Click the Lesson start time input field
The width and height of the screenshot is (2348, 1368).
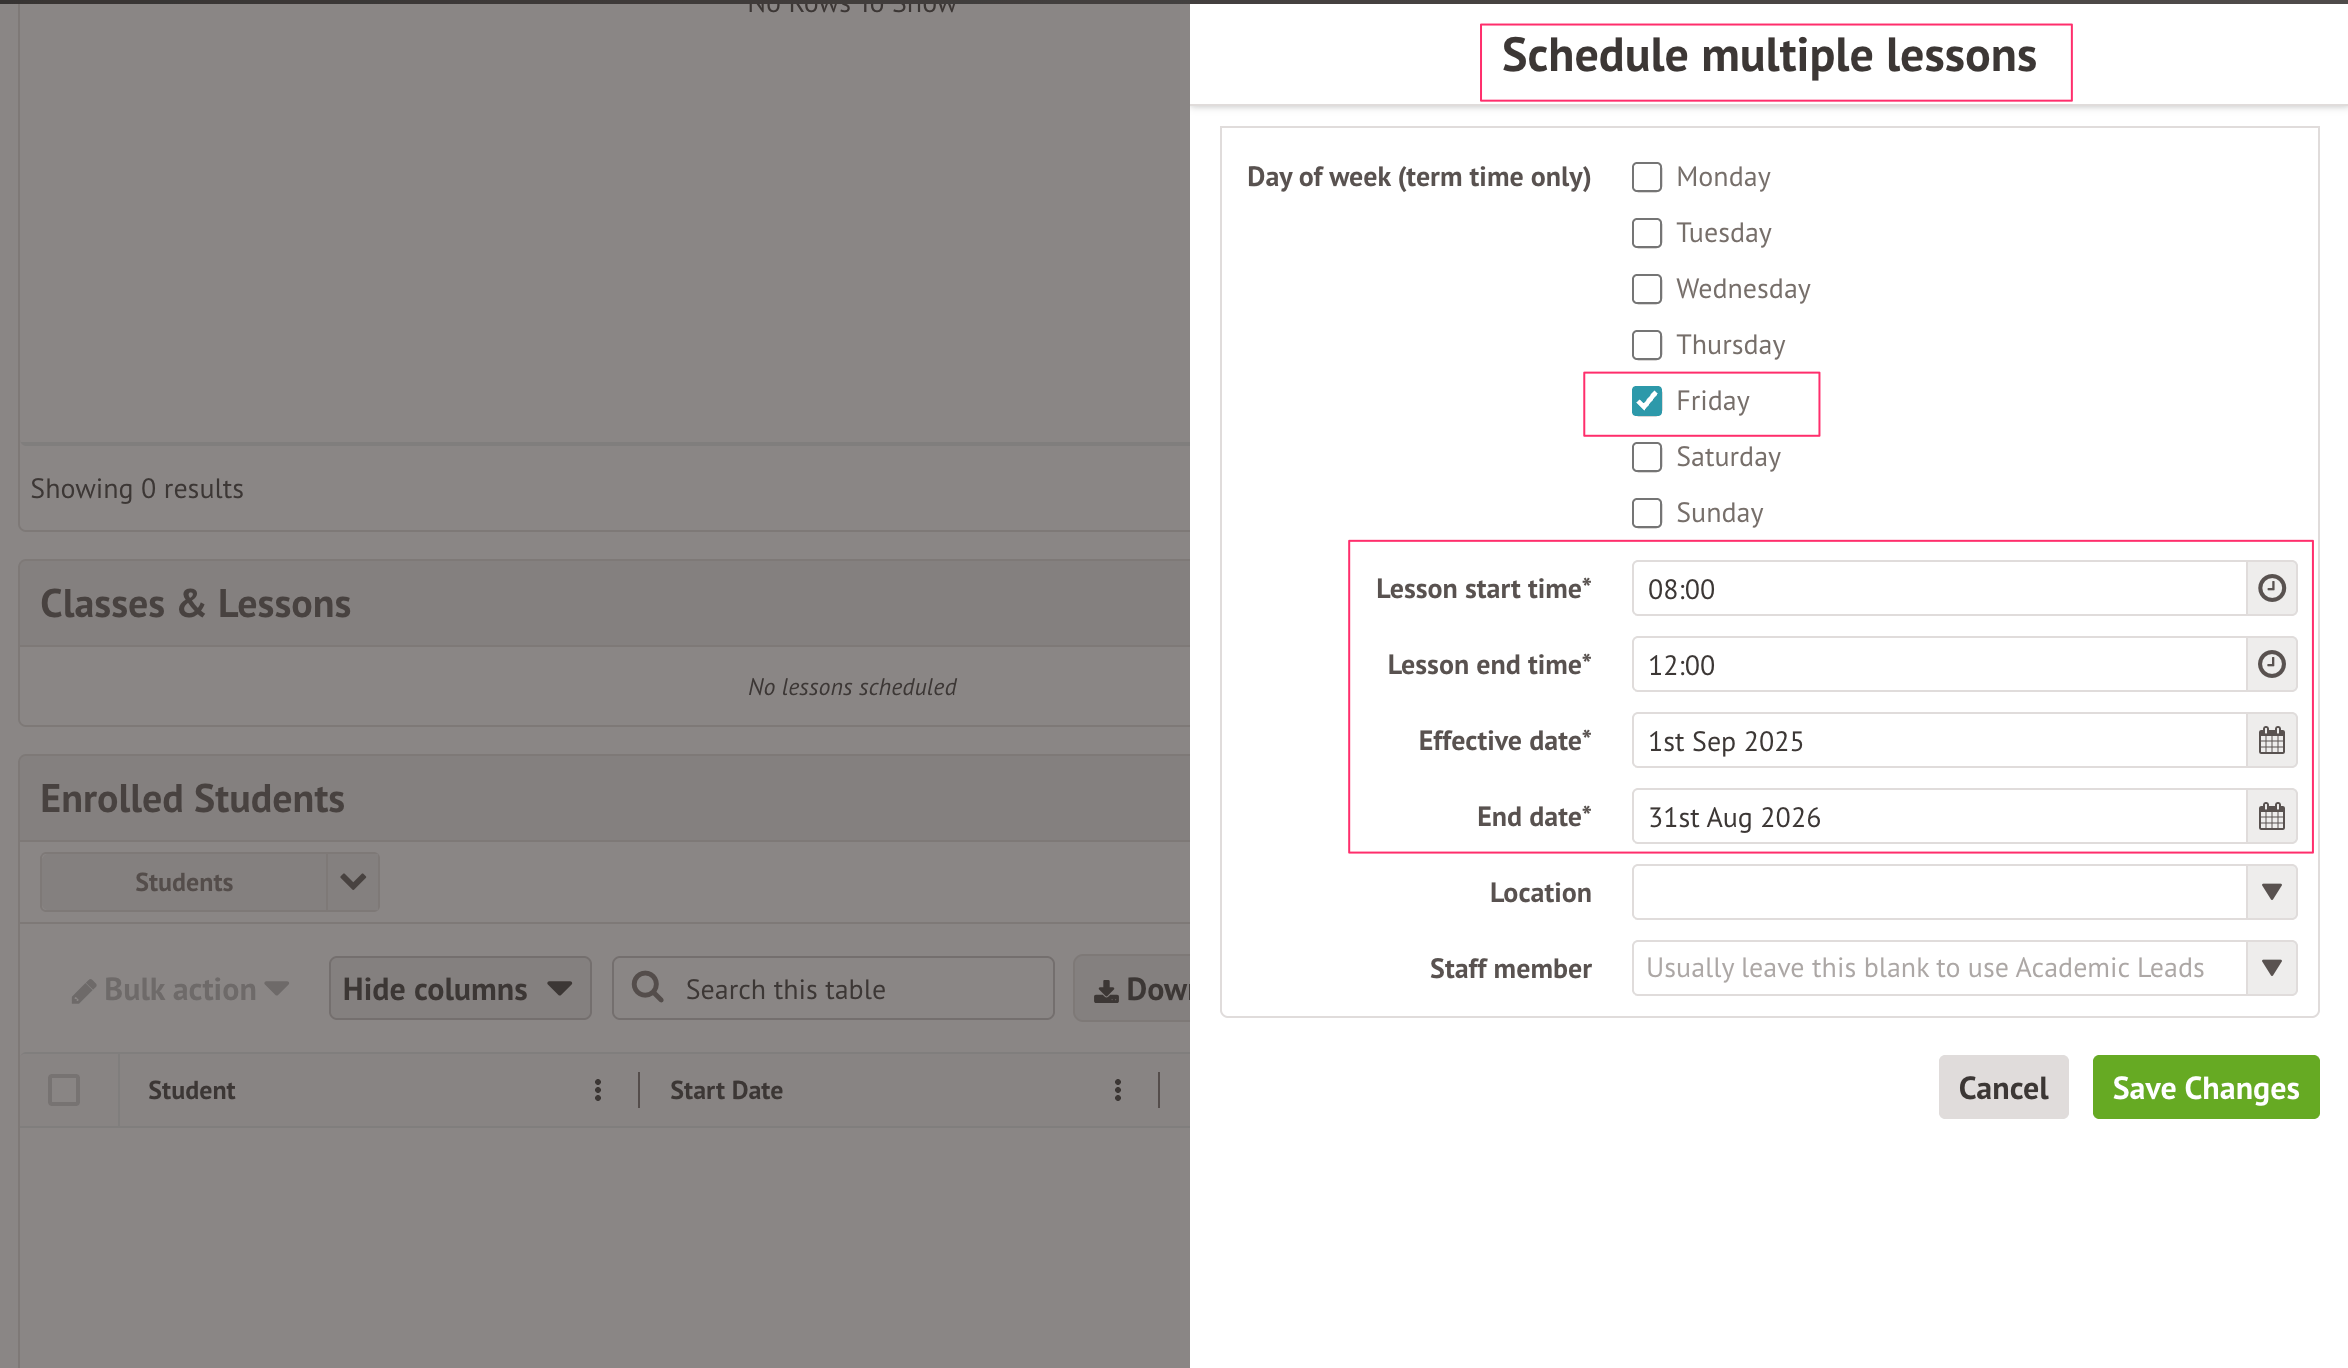pos(1938,589)
